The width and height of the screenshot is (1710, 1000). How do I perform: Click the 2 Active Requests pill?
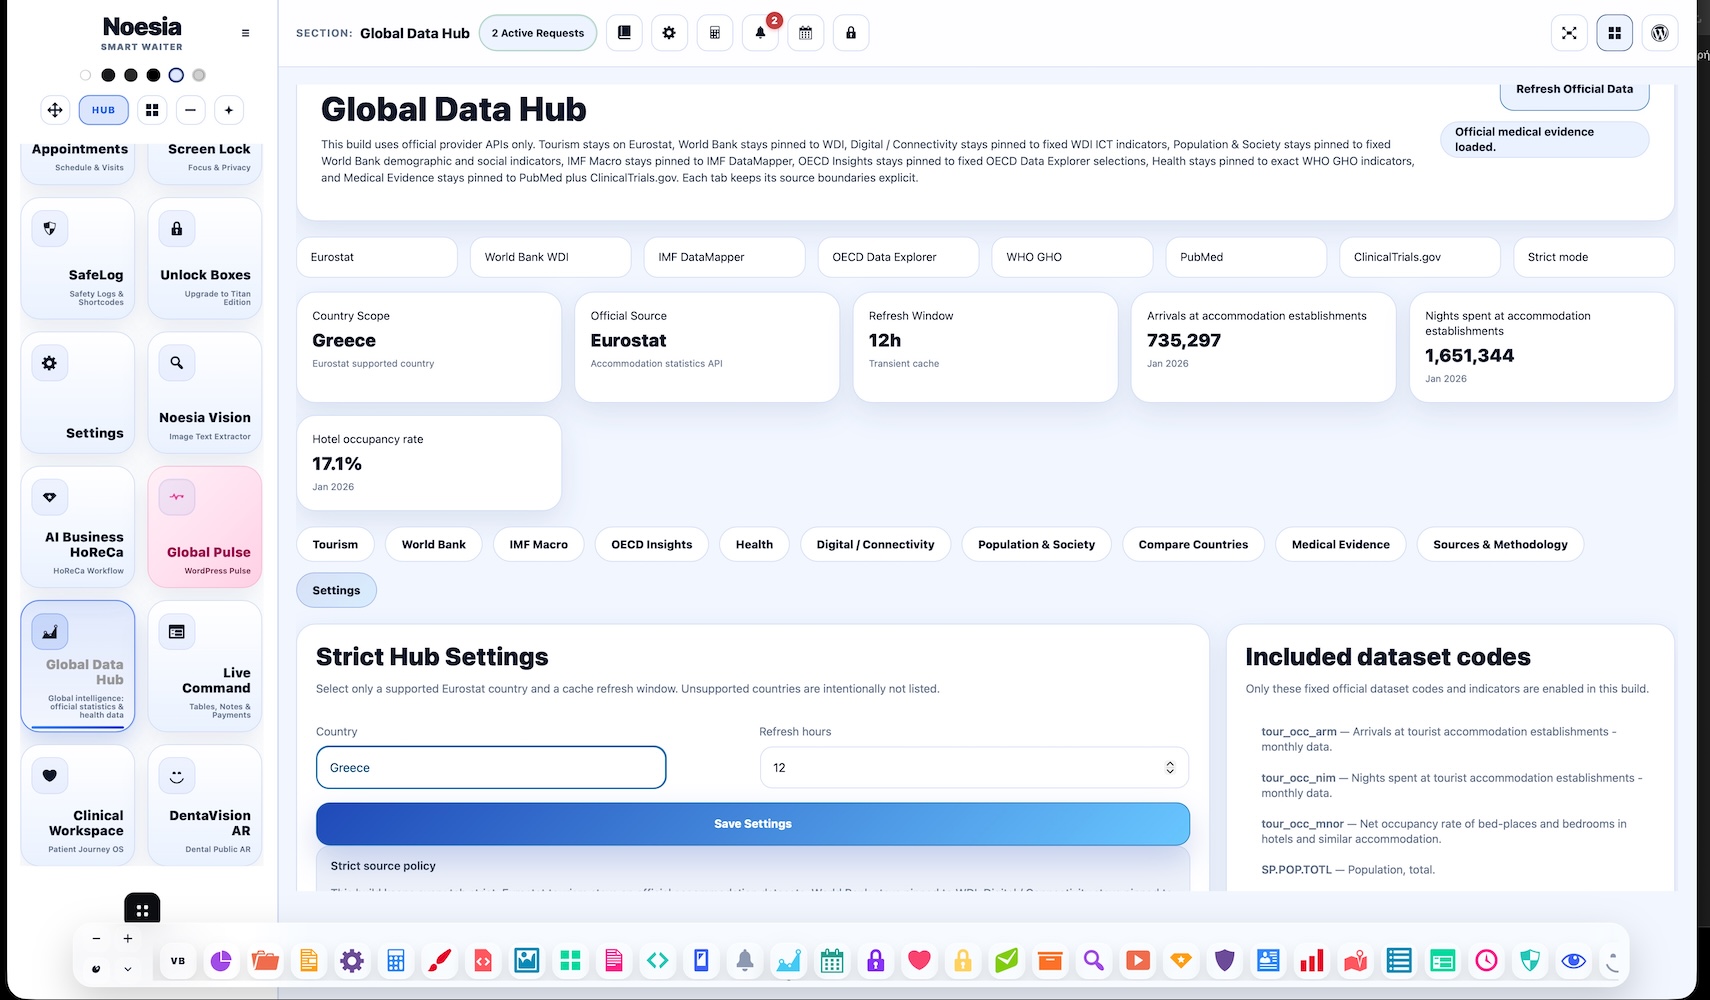pyautogui.click(x=538, y=33)
